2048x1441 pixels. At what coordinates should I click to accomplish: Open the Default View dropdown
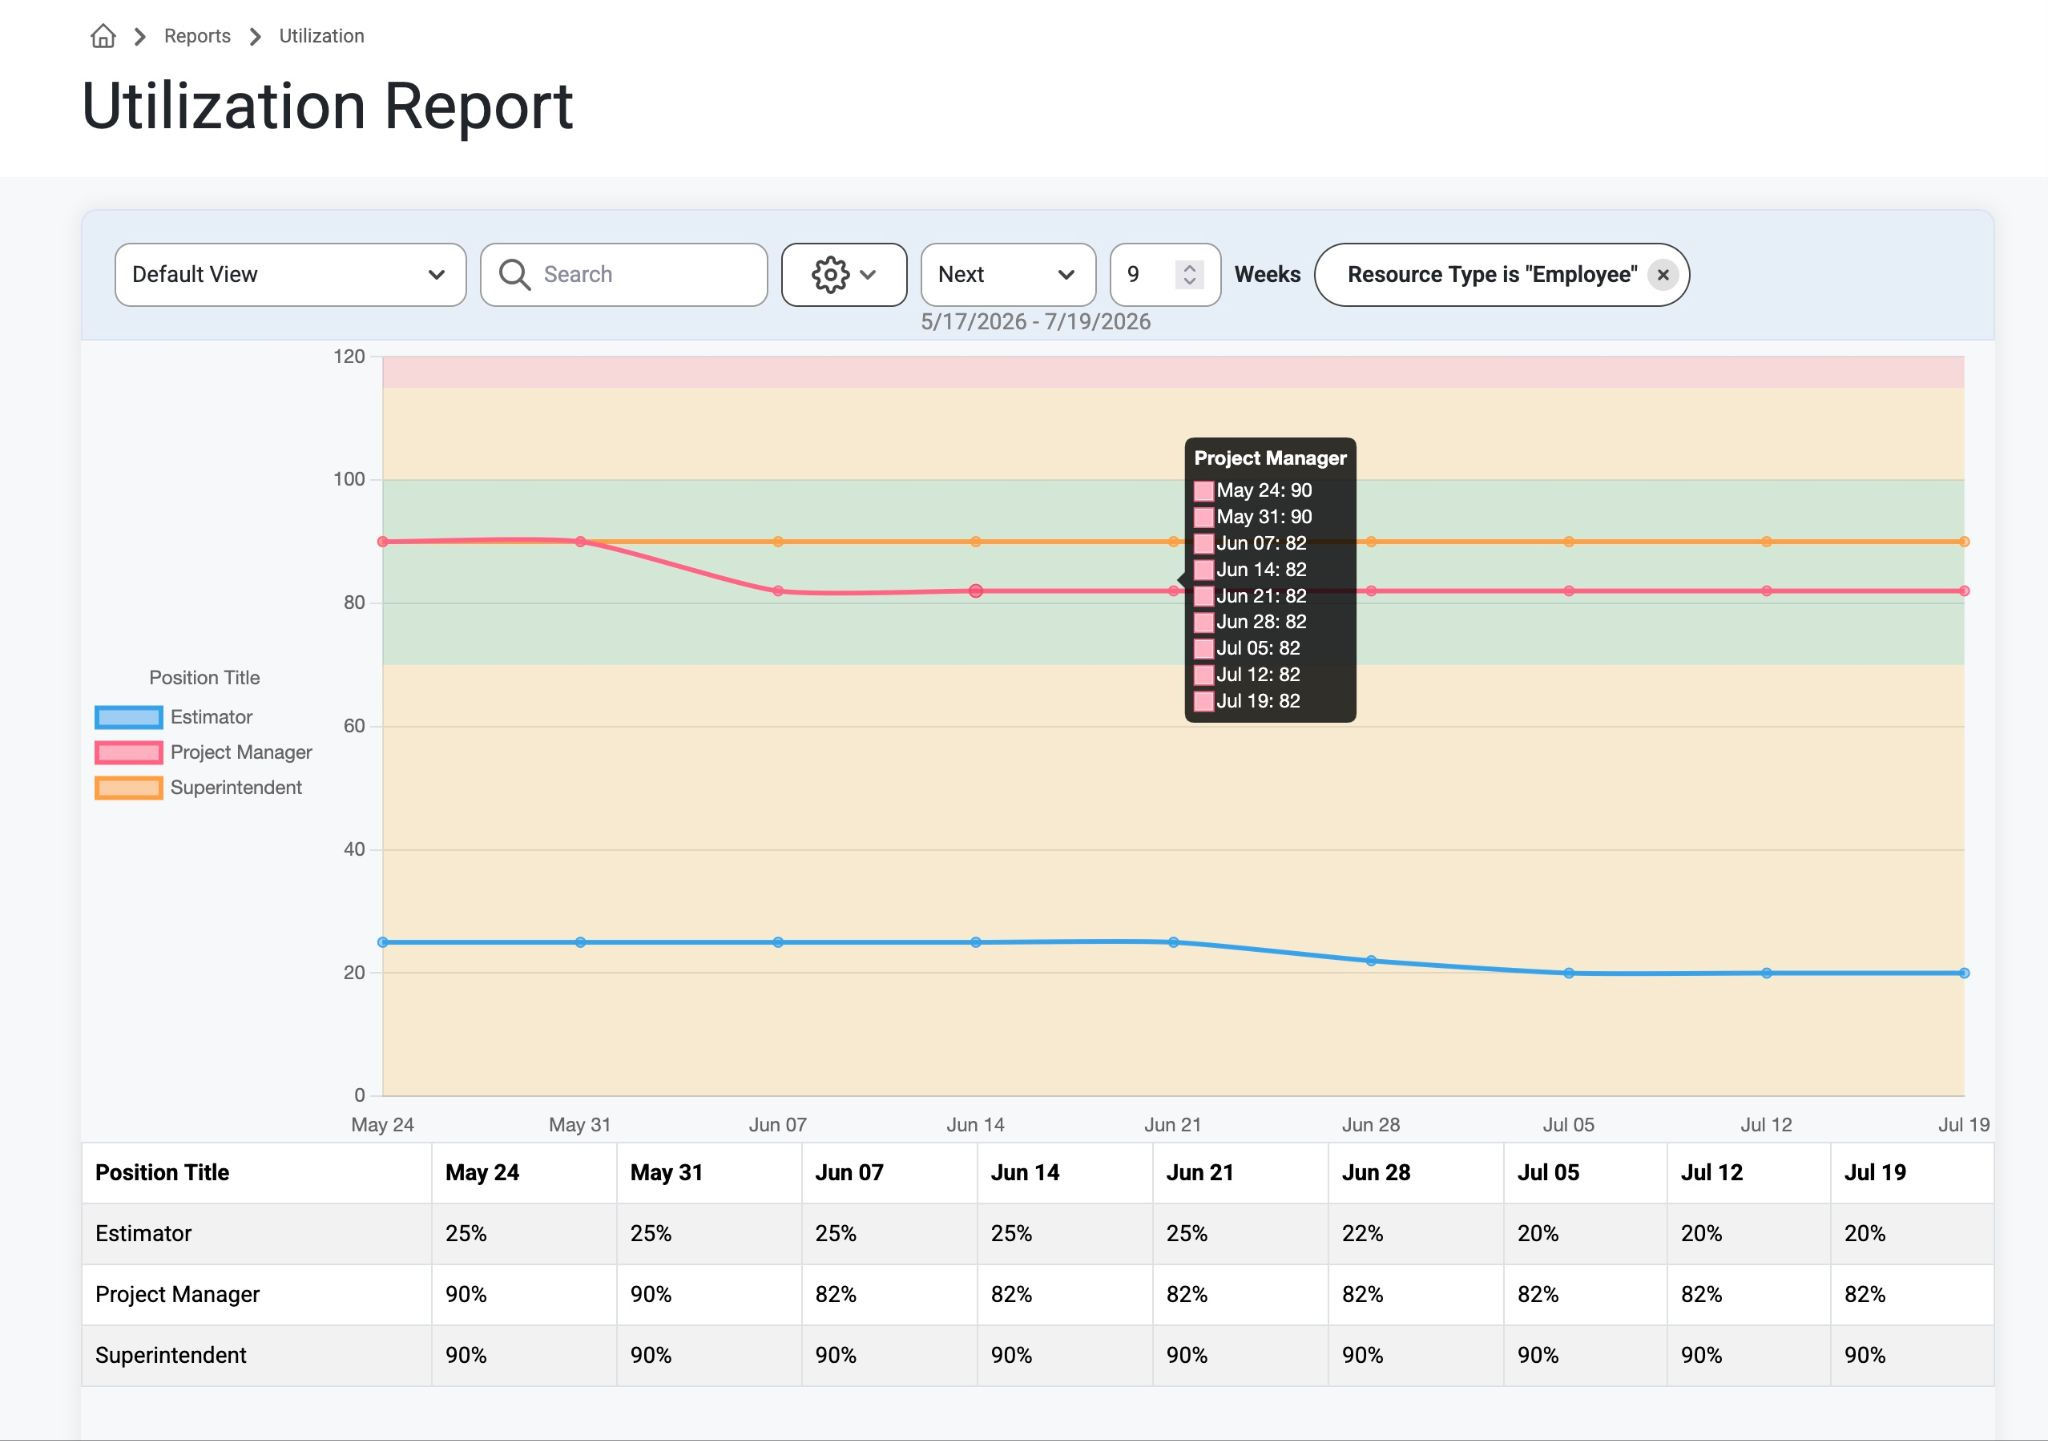[x=290, y=274]
